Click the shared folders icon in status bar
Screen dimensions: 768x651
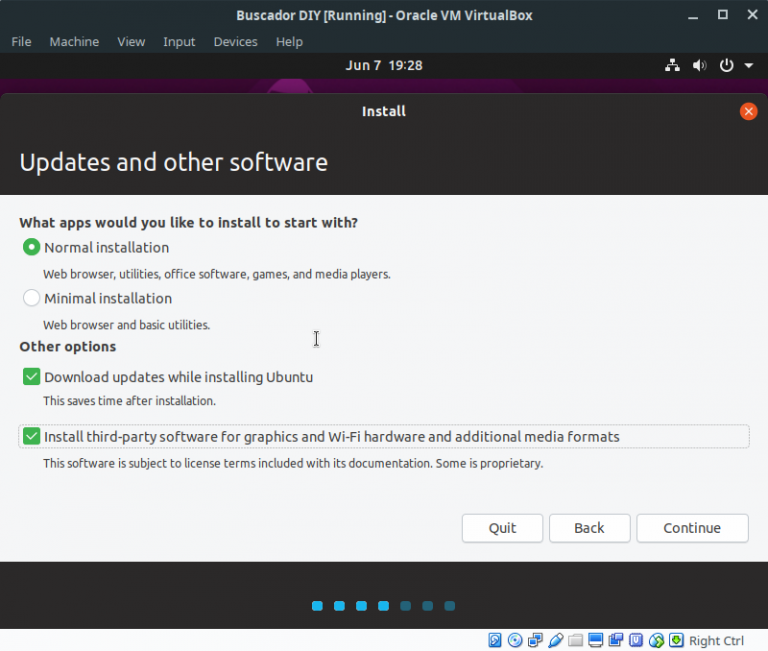pyautogui.click(x=575, y=640)
